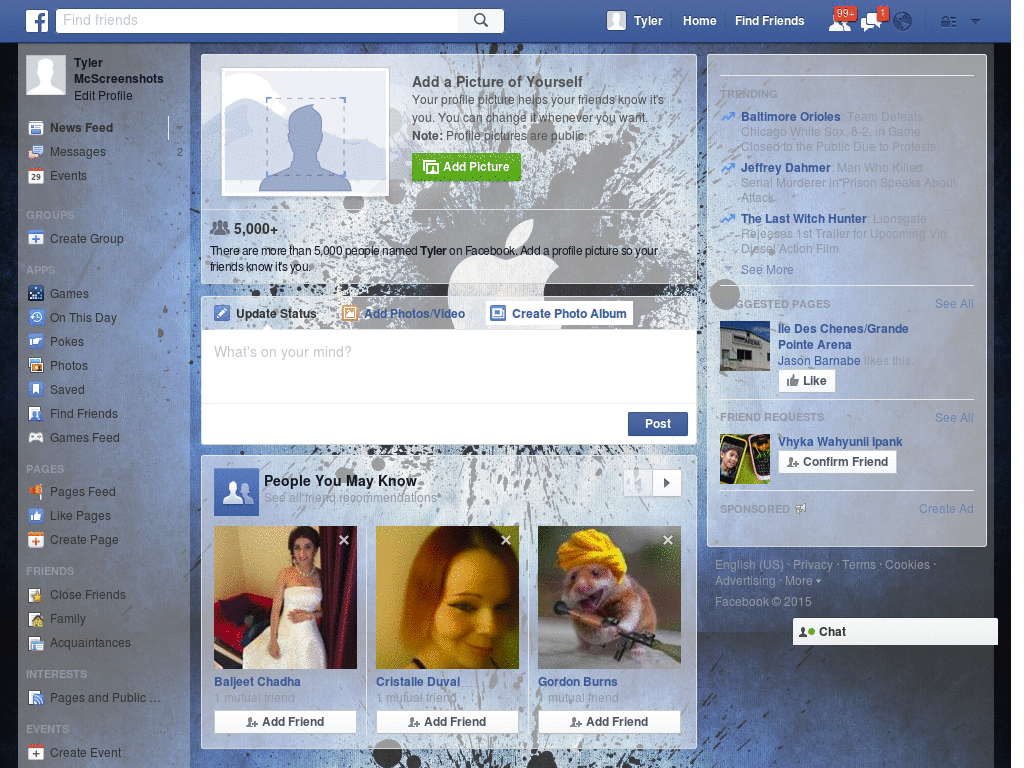Add Baljeet Chadha as friend

click(285, 722)
